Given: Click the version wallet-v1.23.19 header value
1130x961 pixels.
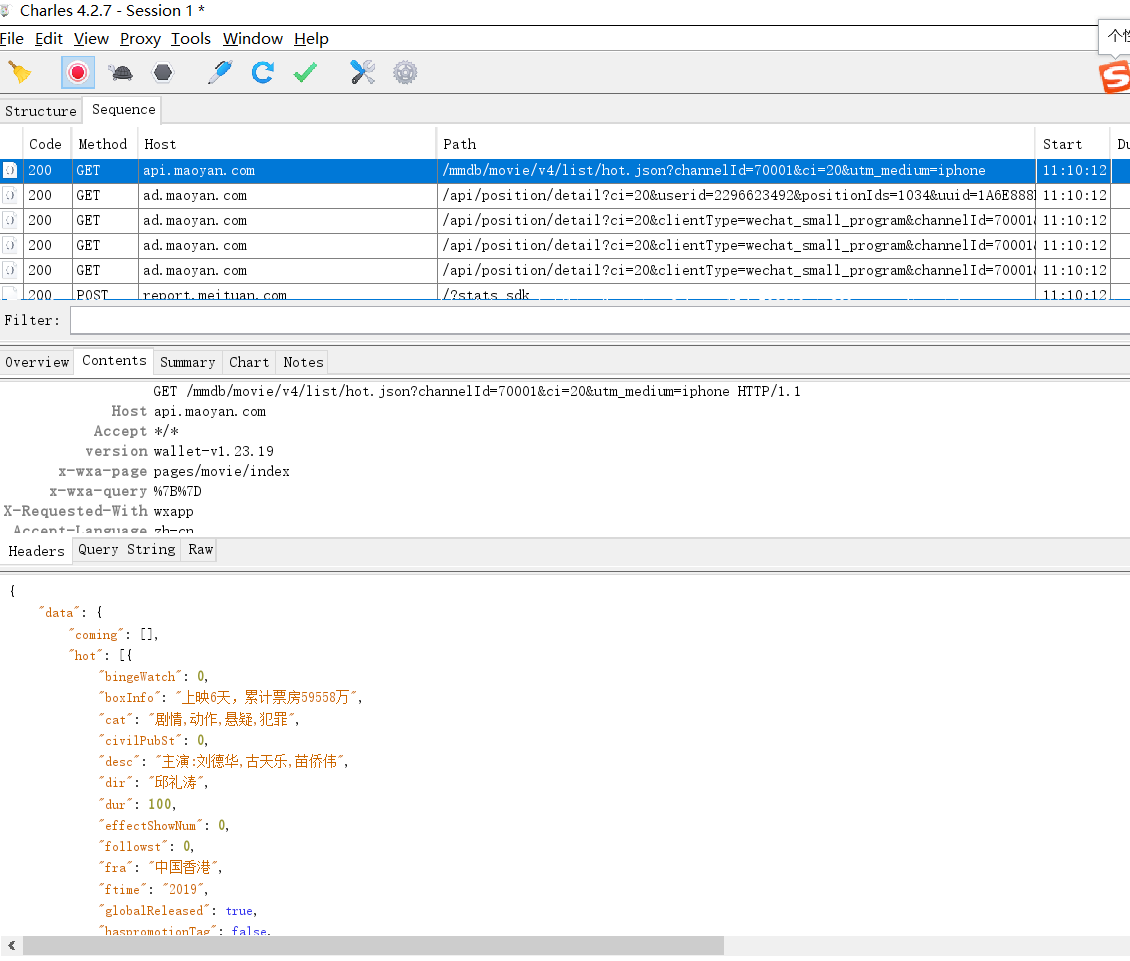Looking at the screenshot, I should click(213, 451).
